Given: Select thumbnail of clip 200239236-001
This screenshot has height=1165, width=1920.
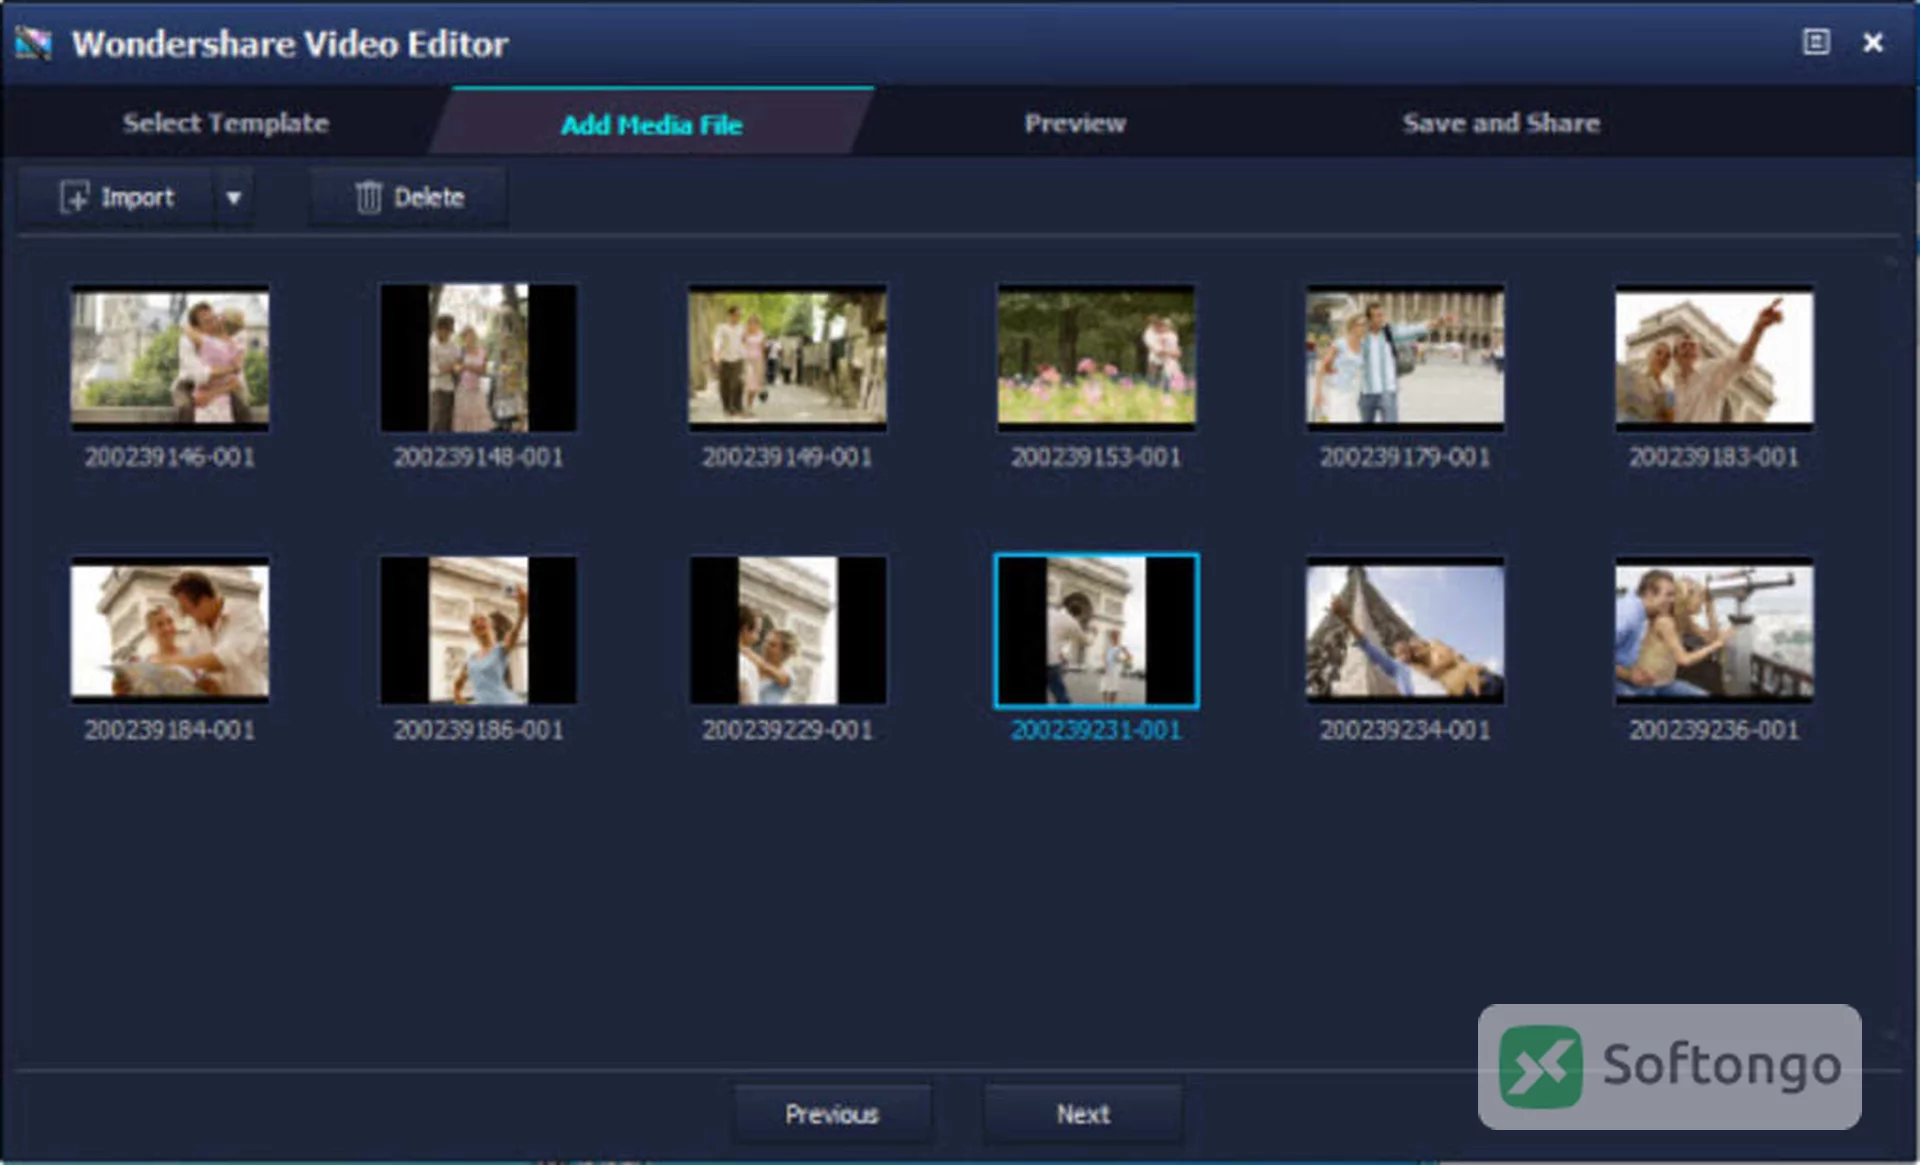Looking at the screenshot, I should pyautogui.click(x=1714, y=630).
